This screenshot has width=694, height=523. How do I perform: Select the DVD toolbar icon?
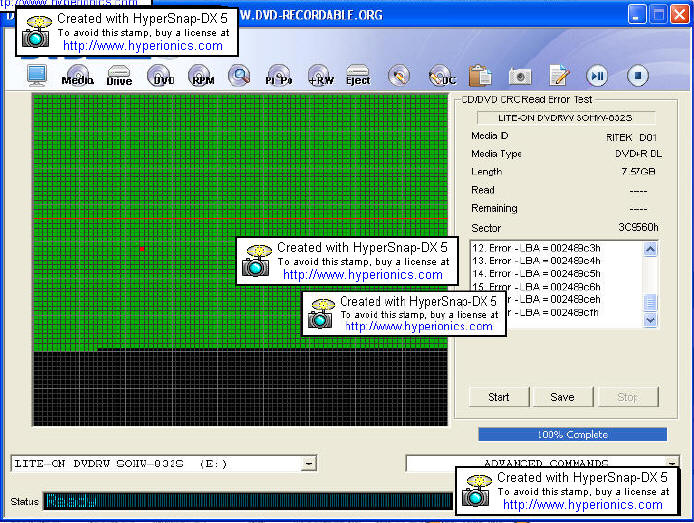click(x=159, y=75)
